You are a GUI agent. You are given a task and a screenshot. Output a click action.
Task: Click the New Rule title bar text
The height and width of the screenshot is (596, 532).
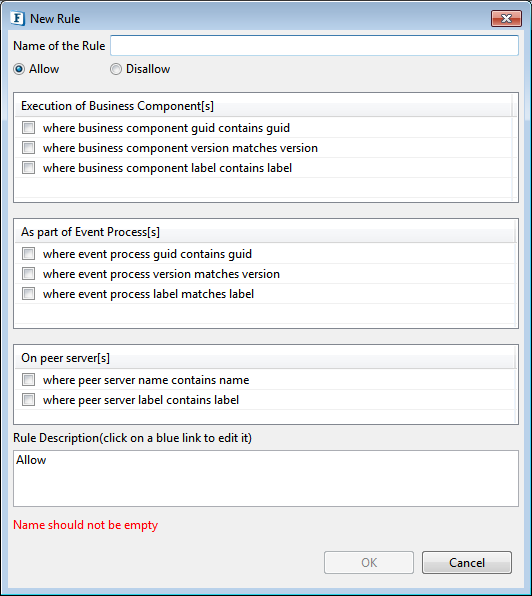point(55,19)
